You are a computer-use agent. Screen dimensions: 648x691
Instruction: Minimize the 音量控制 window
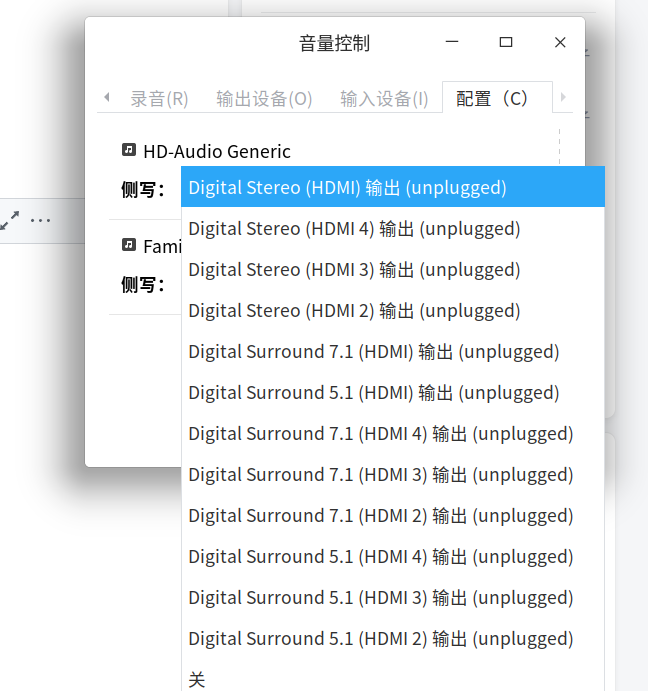pos(452,42)
